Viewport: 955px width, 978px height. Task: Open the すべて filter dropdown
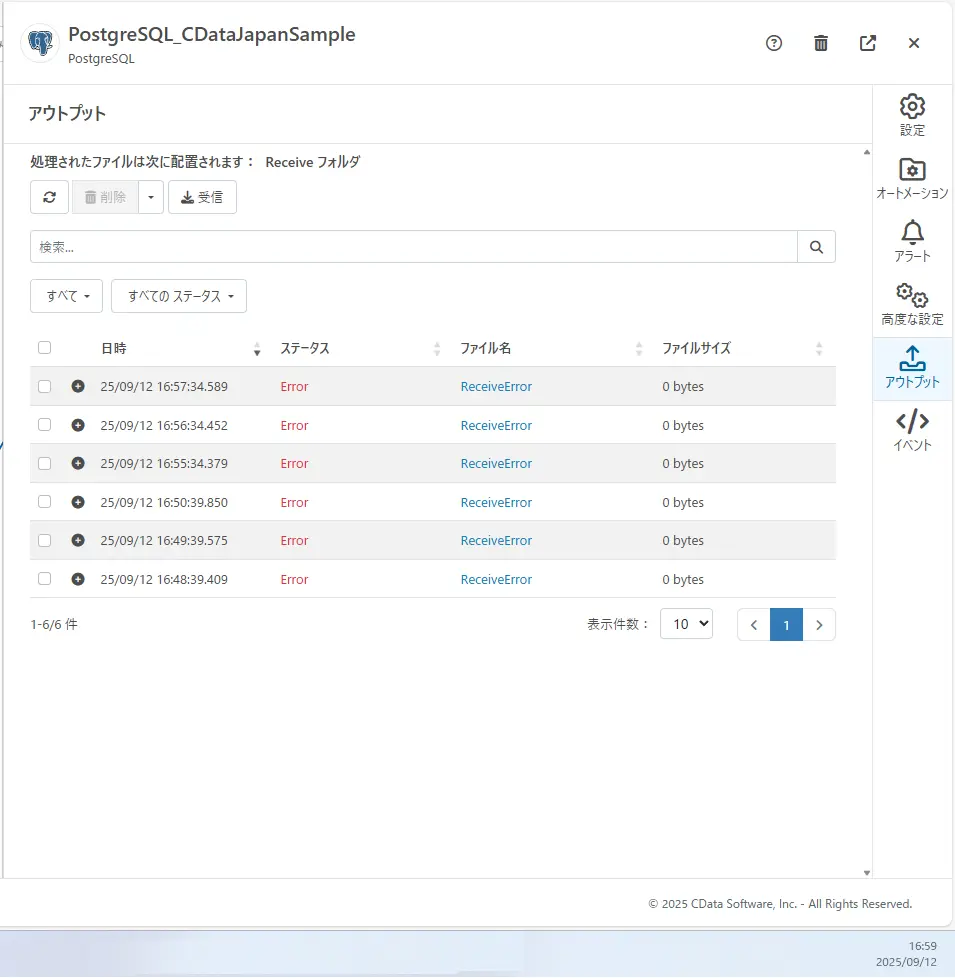pyautogui.click(x=66, y=296)
